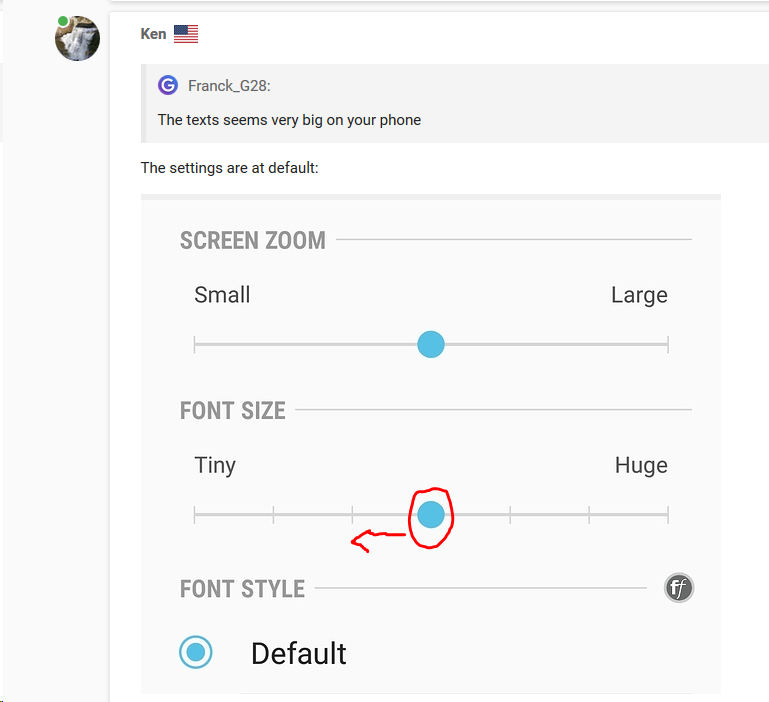This screenshot has width=769, height=702.
Task: Click the Default font style label
Action: (x=298, y=654)
